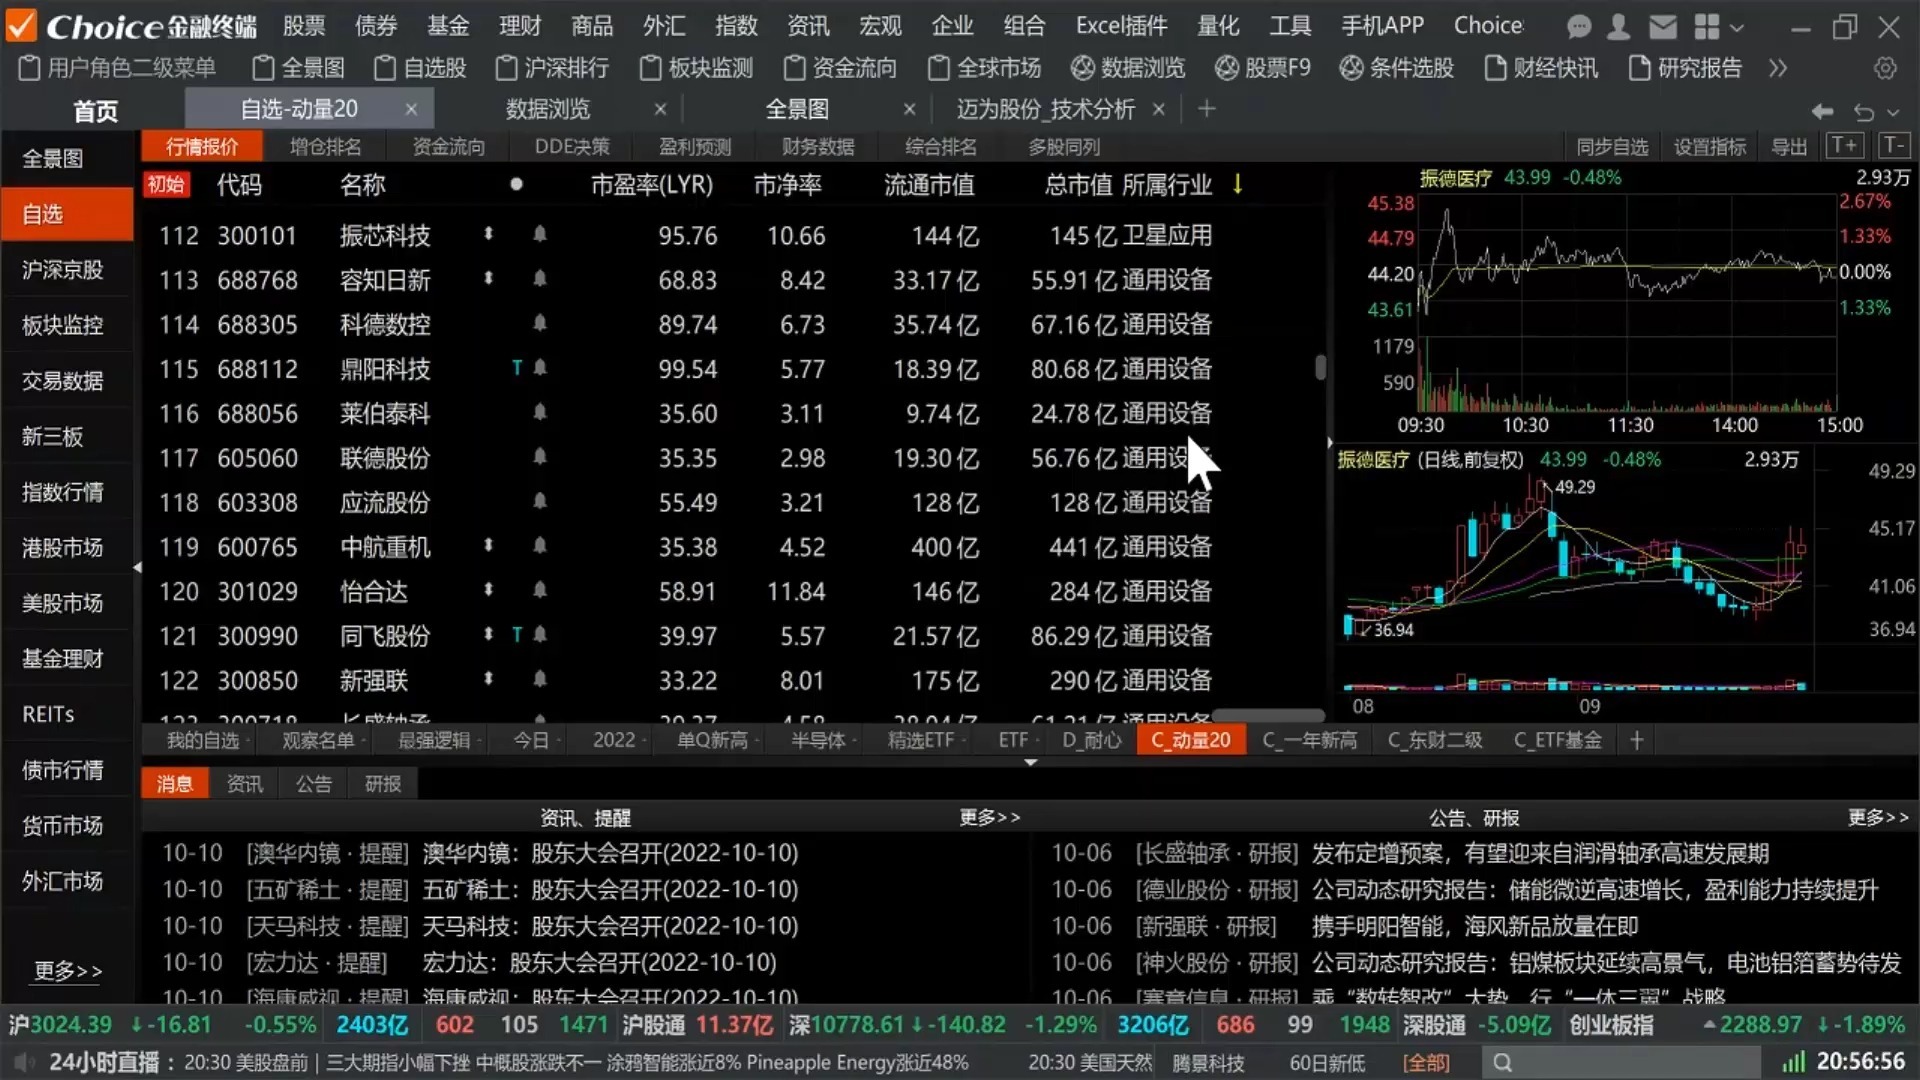The width and height of the screenshot is (1920, 1080).
Task: Open the 条件选股 stock screener icon
Action: point(1396,68)
